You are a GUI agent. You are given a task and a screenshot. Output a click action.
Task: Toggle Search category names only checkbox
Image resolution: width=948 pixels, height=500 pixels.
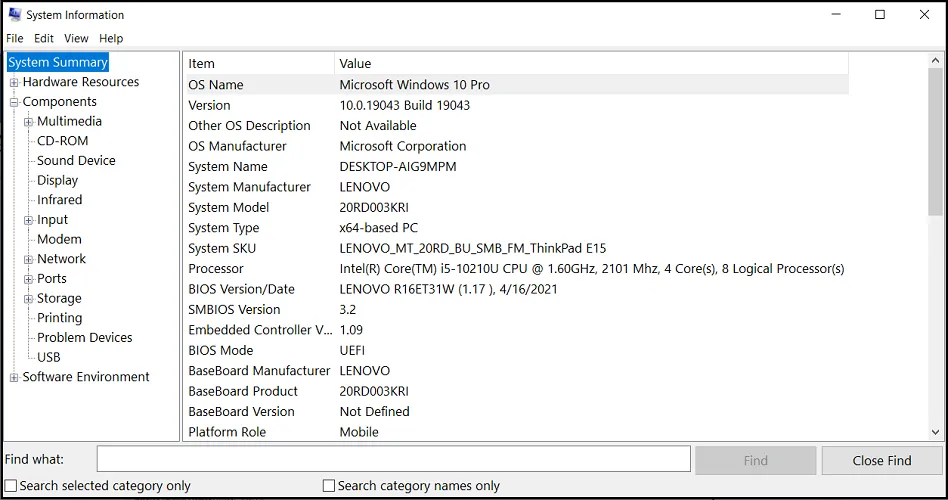pos(329,486)
